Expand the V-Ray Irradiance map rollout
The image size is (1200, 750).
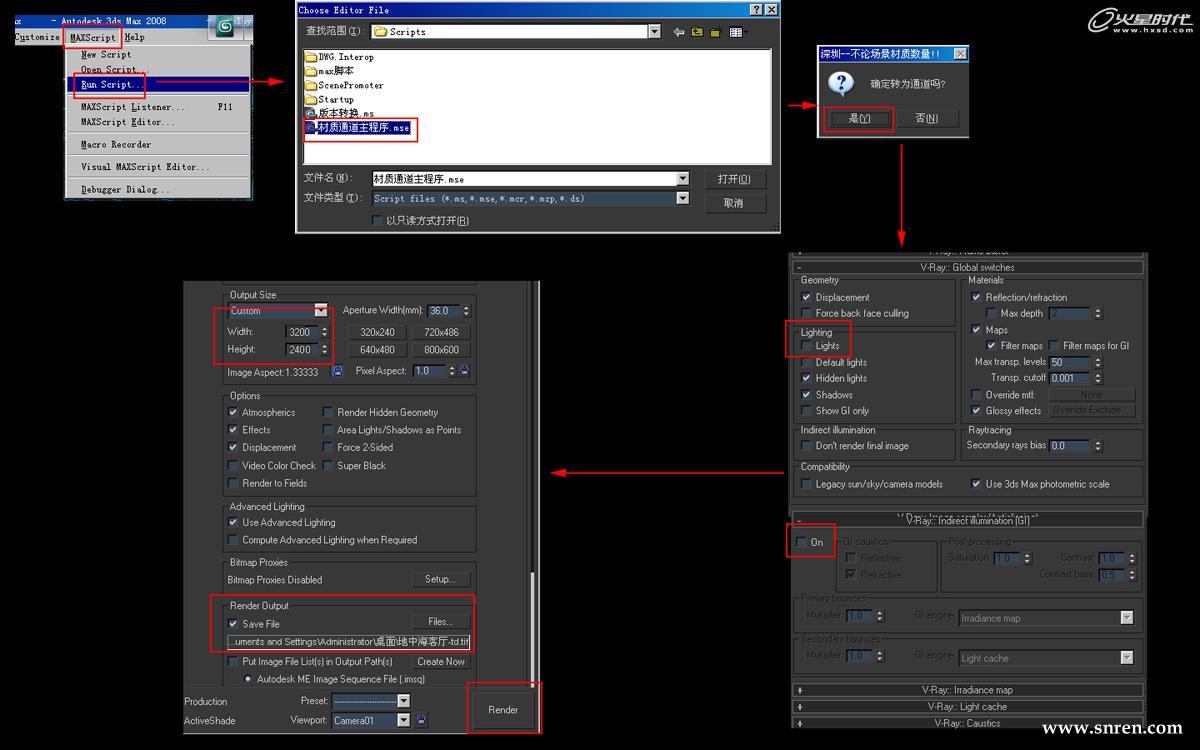coord(967,690)
